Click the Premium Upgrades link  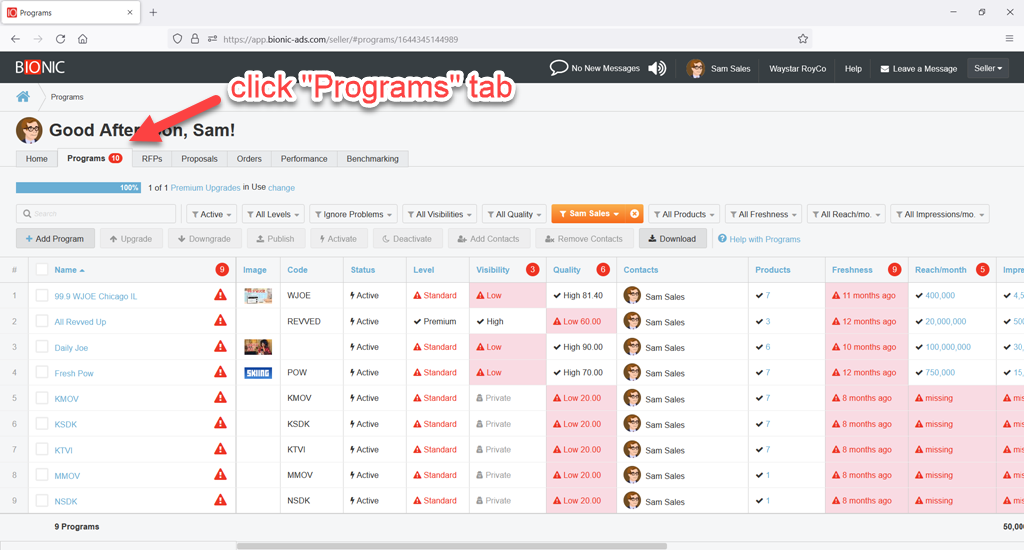coord(205,187)
